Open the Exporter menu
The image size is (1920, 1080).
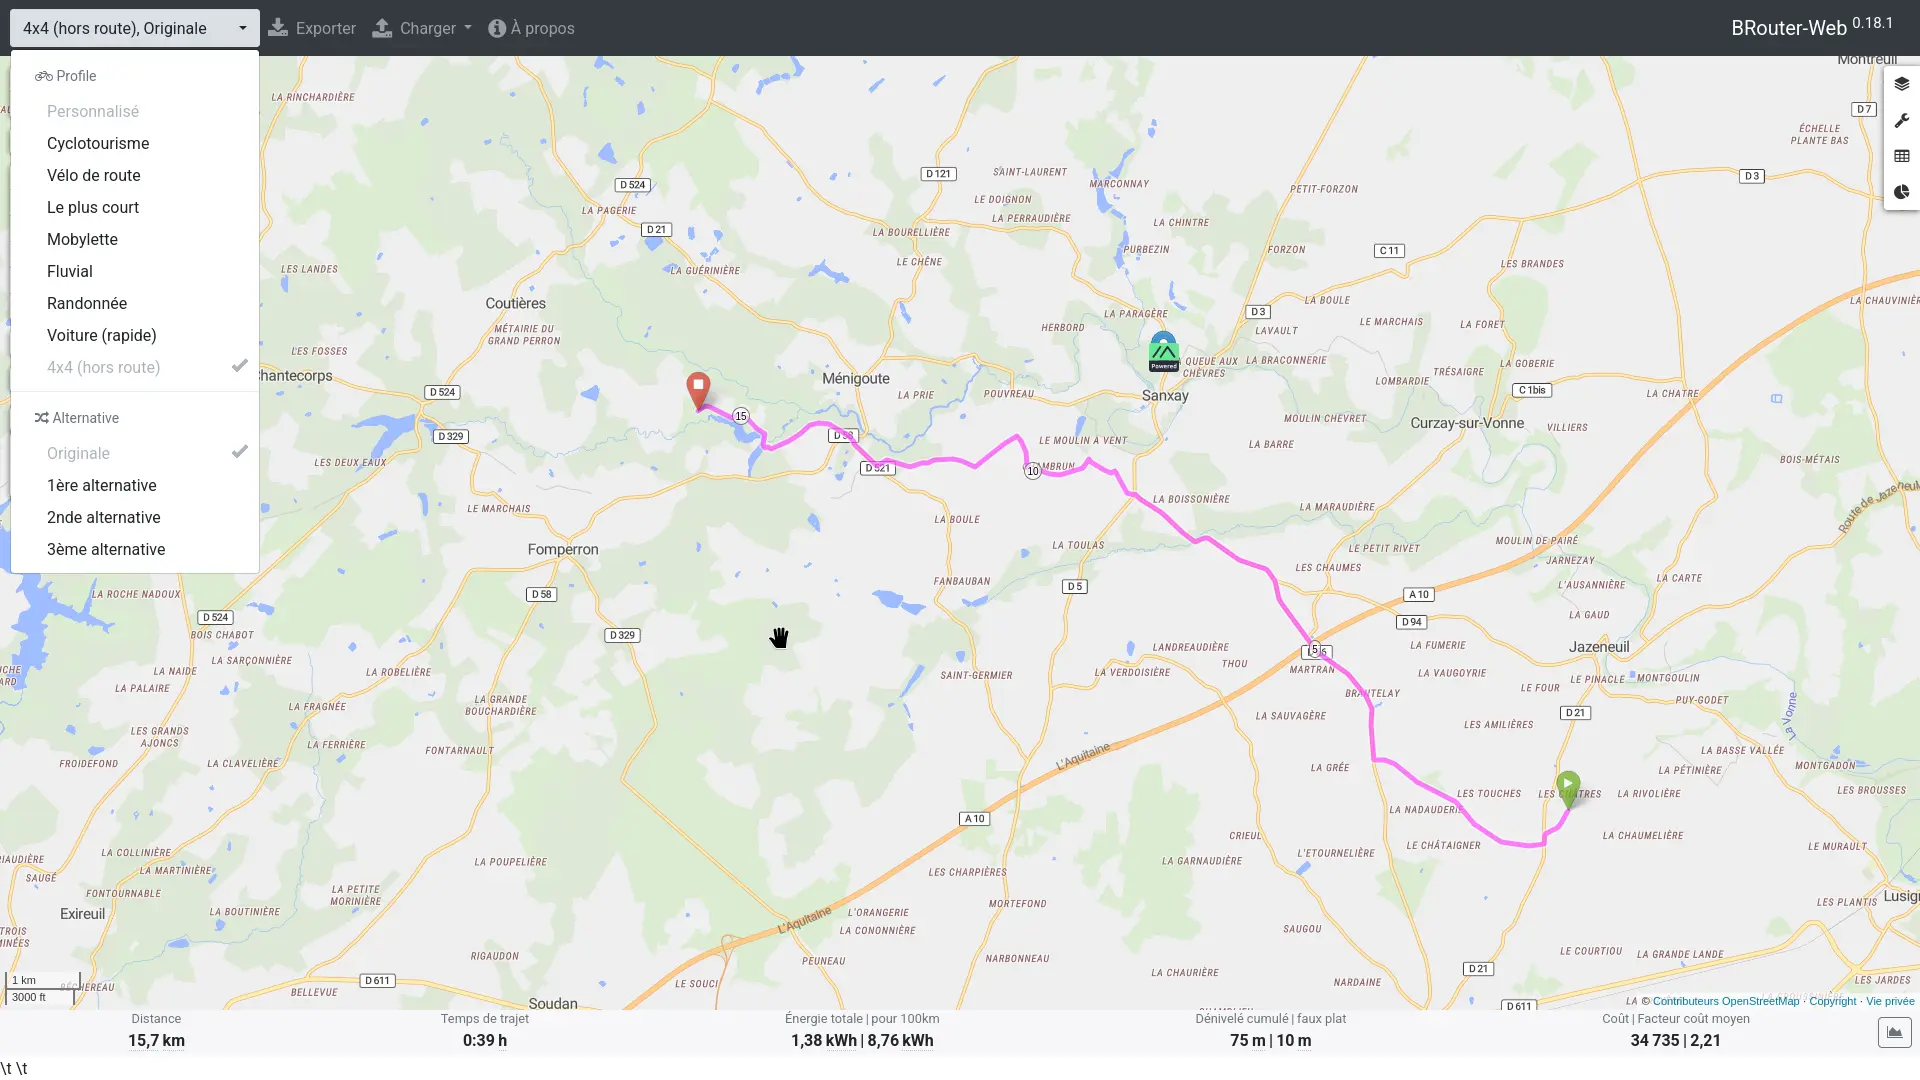(312, 28)
